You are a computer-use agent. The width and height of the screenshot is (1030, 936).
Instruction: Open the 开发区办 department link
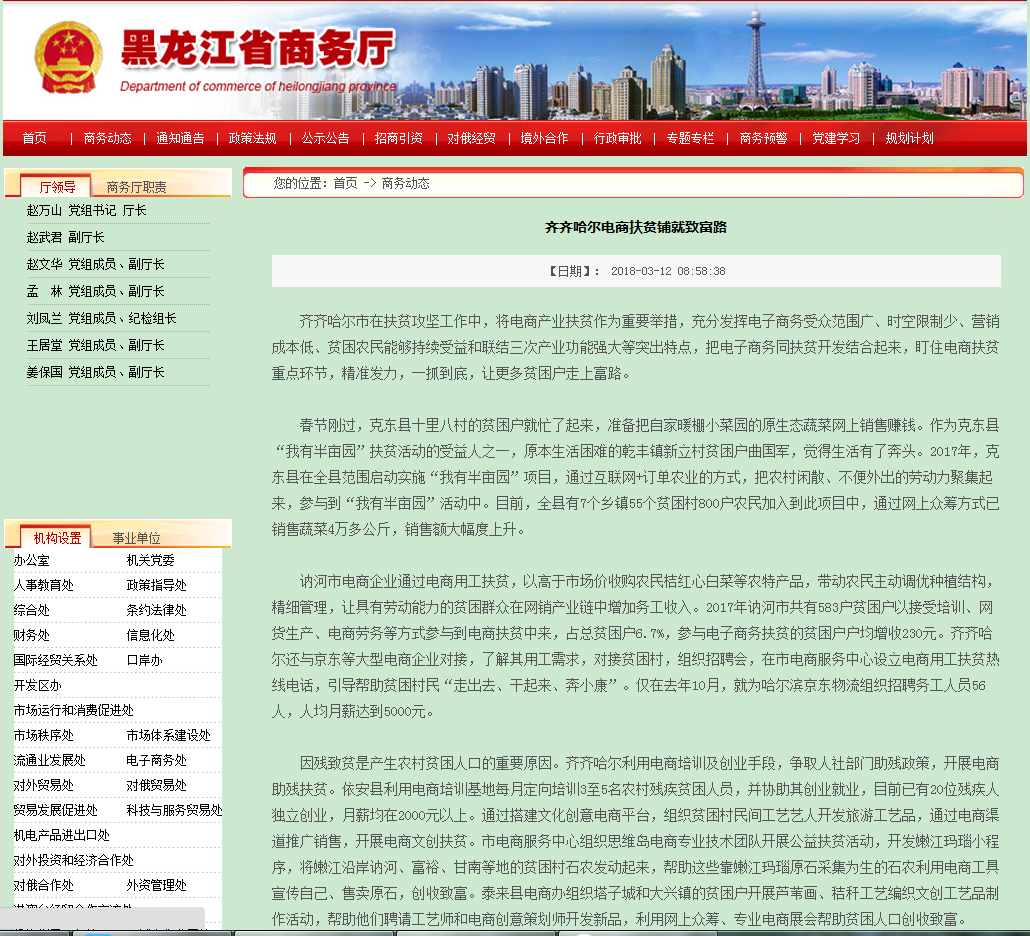click(x=37, y=685)
